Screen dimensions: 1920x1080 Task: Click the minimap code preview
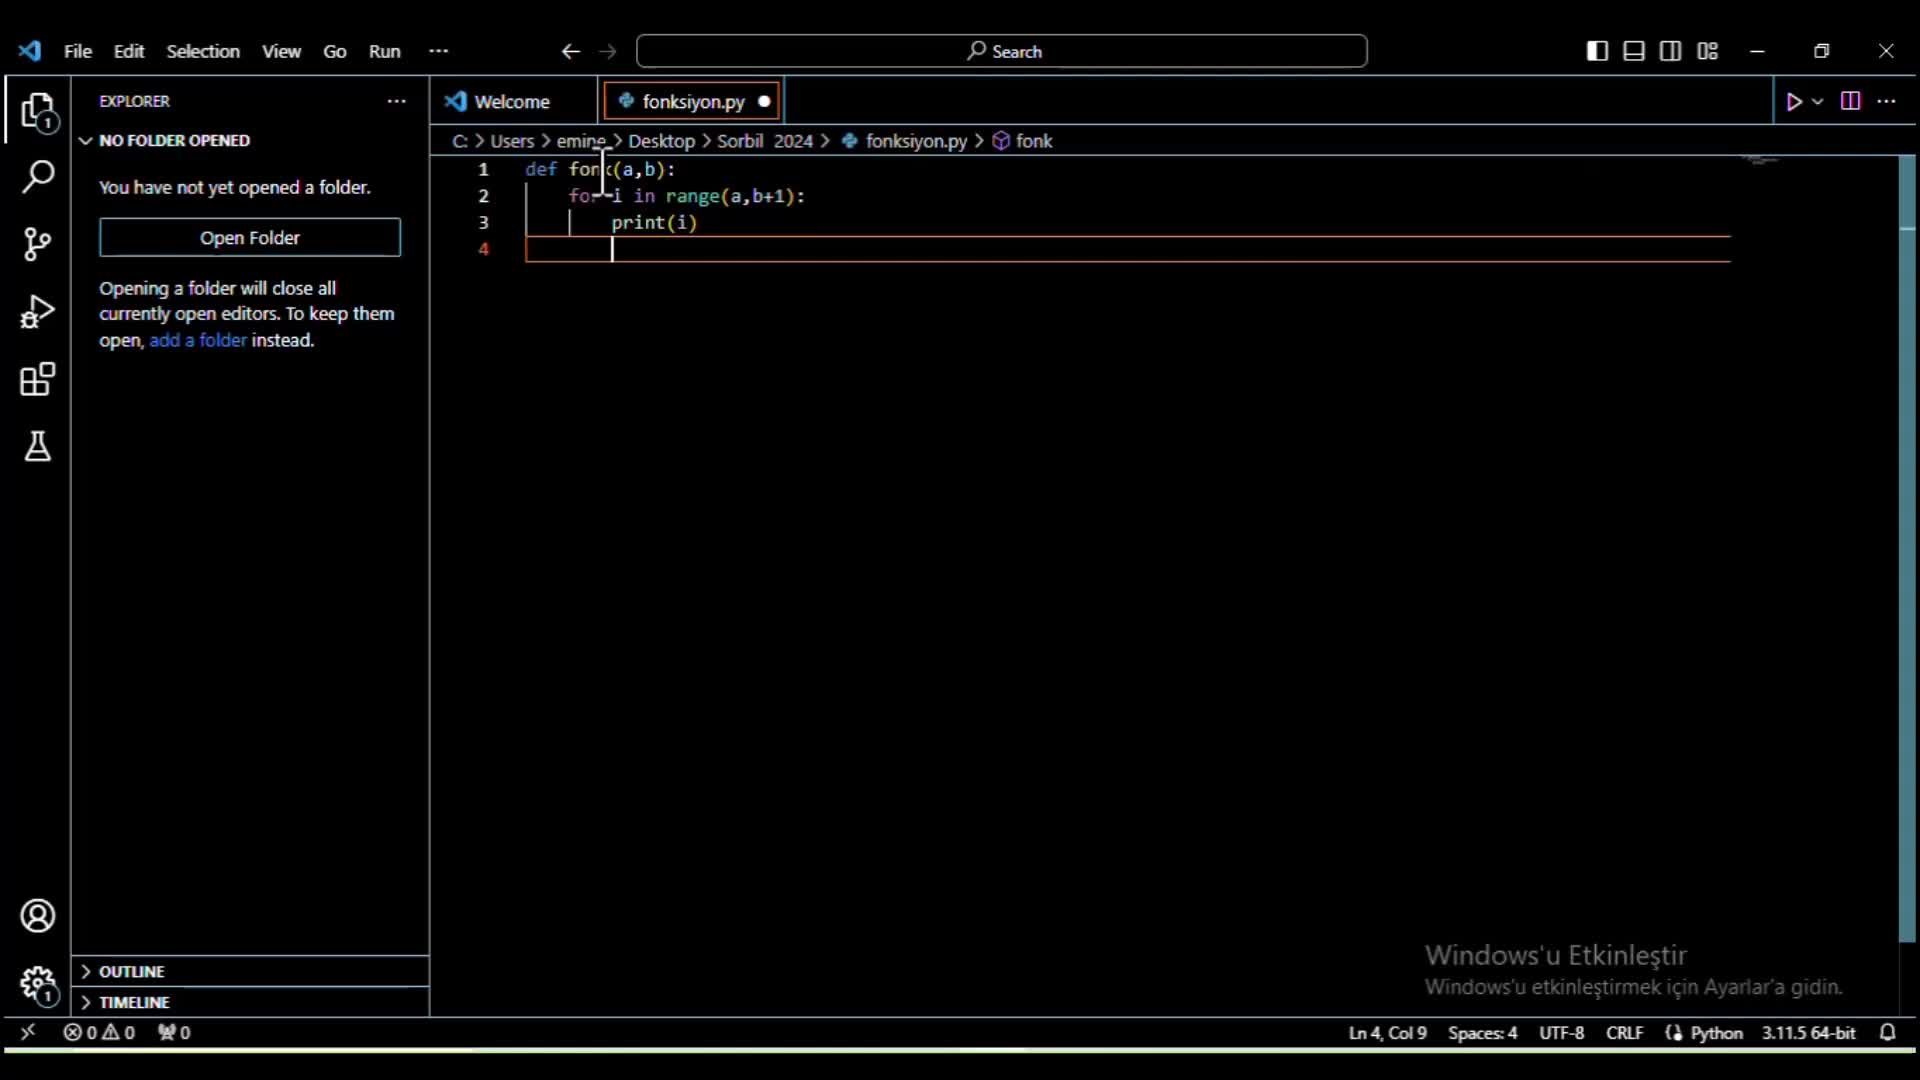point(1760,160)
